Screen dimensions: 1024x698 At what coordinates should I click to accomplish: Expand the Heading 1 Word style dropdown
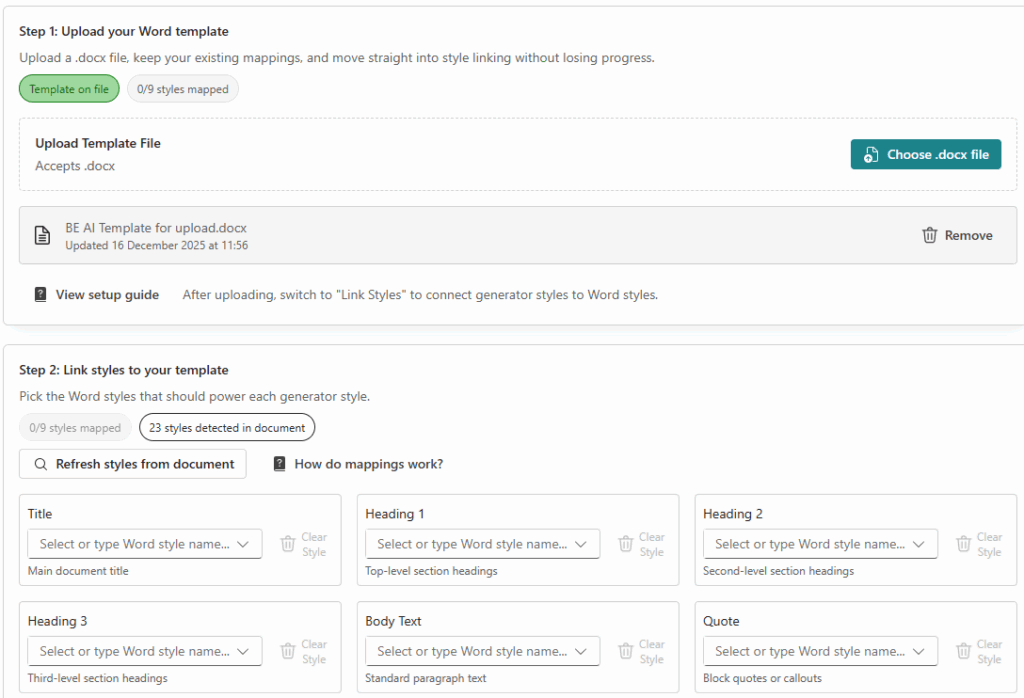(x=582, y=544)
